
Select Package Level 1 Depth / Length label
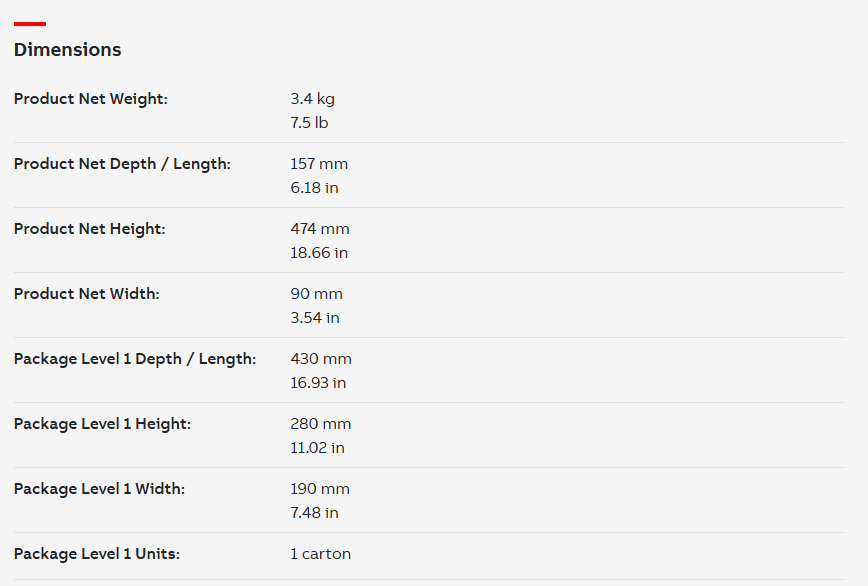click(135, 359)
